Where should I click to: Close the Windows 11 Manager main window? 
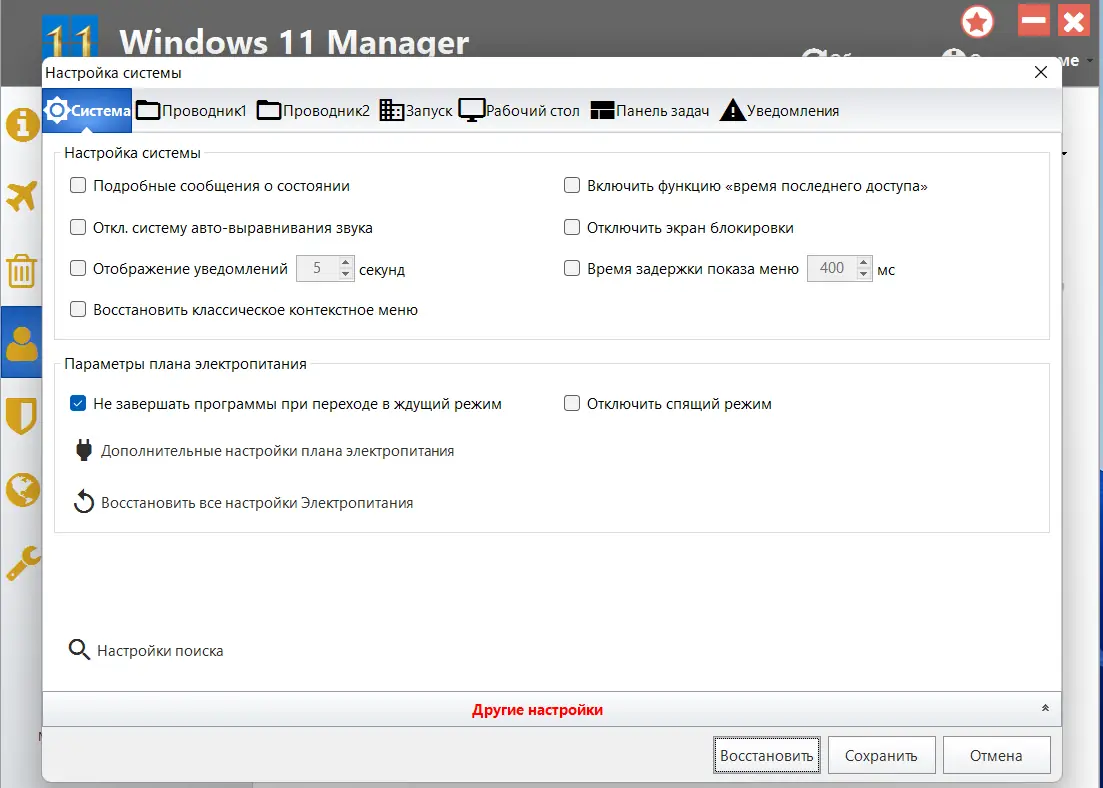click(x=1074, y=21)
